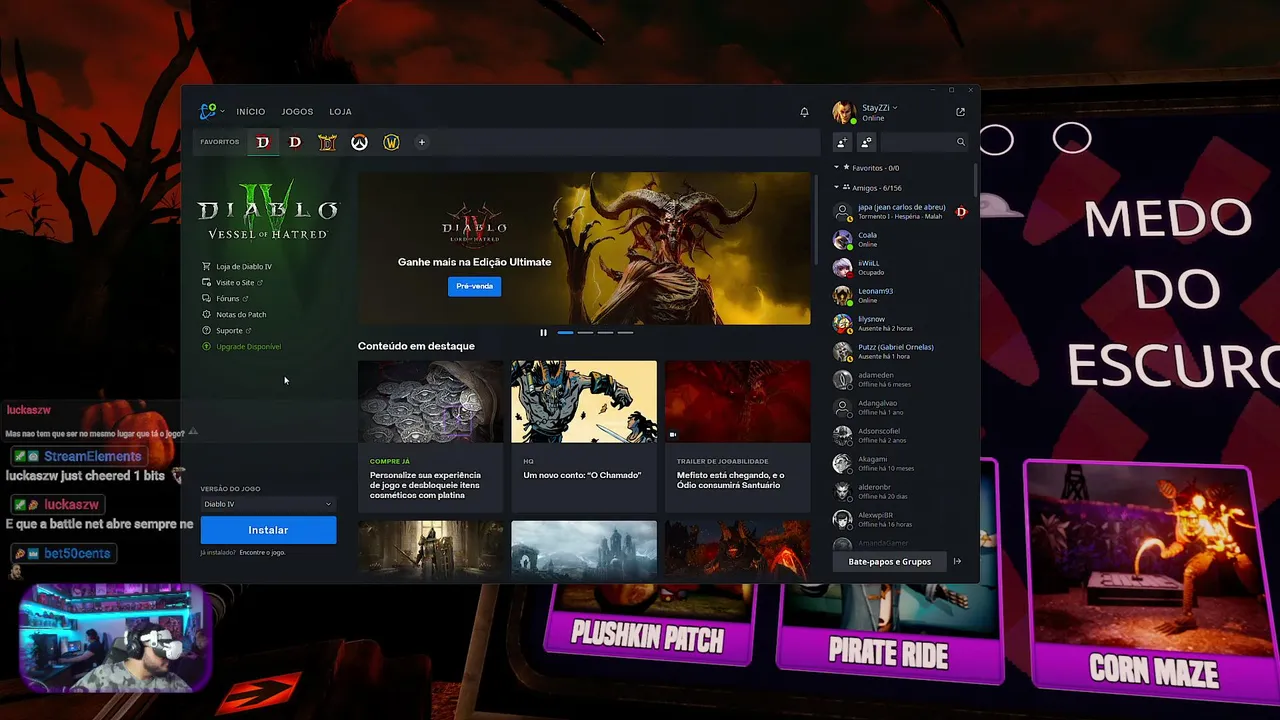Select the fourth carousel slide indicator

tap(625, 333)
